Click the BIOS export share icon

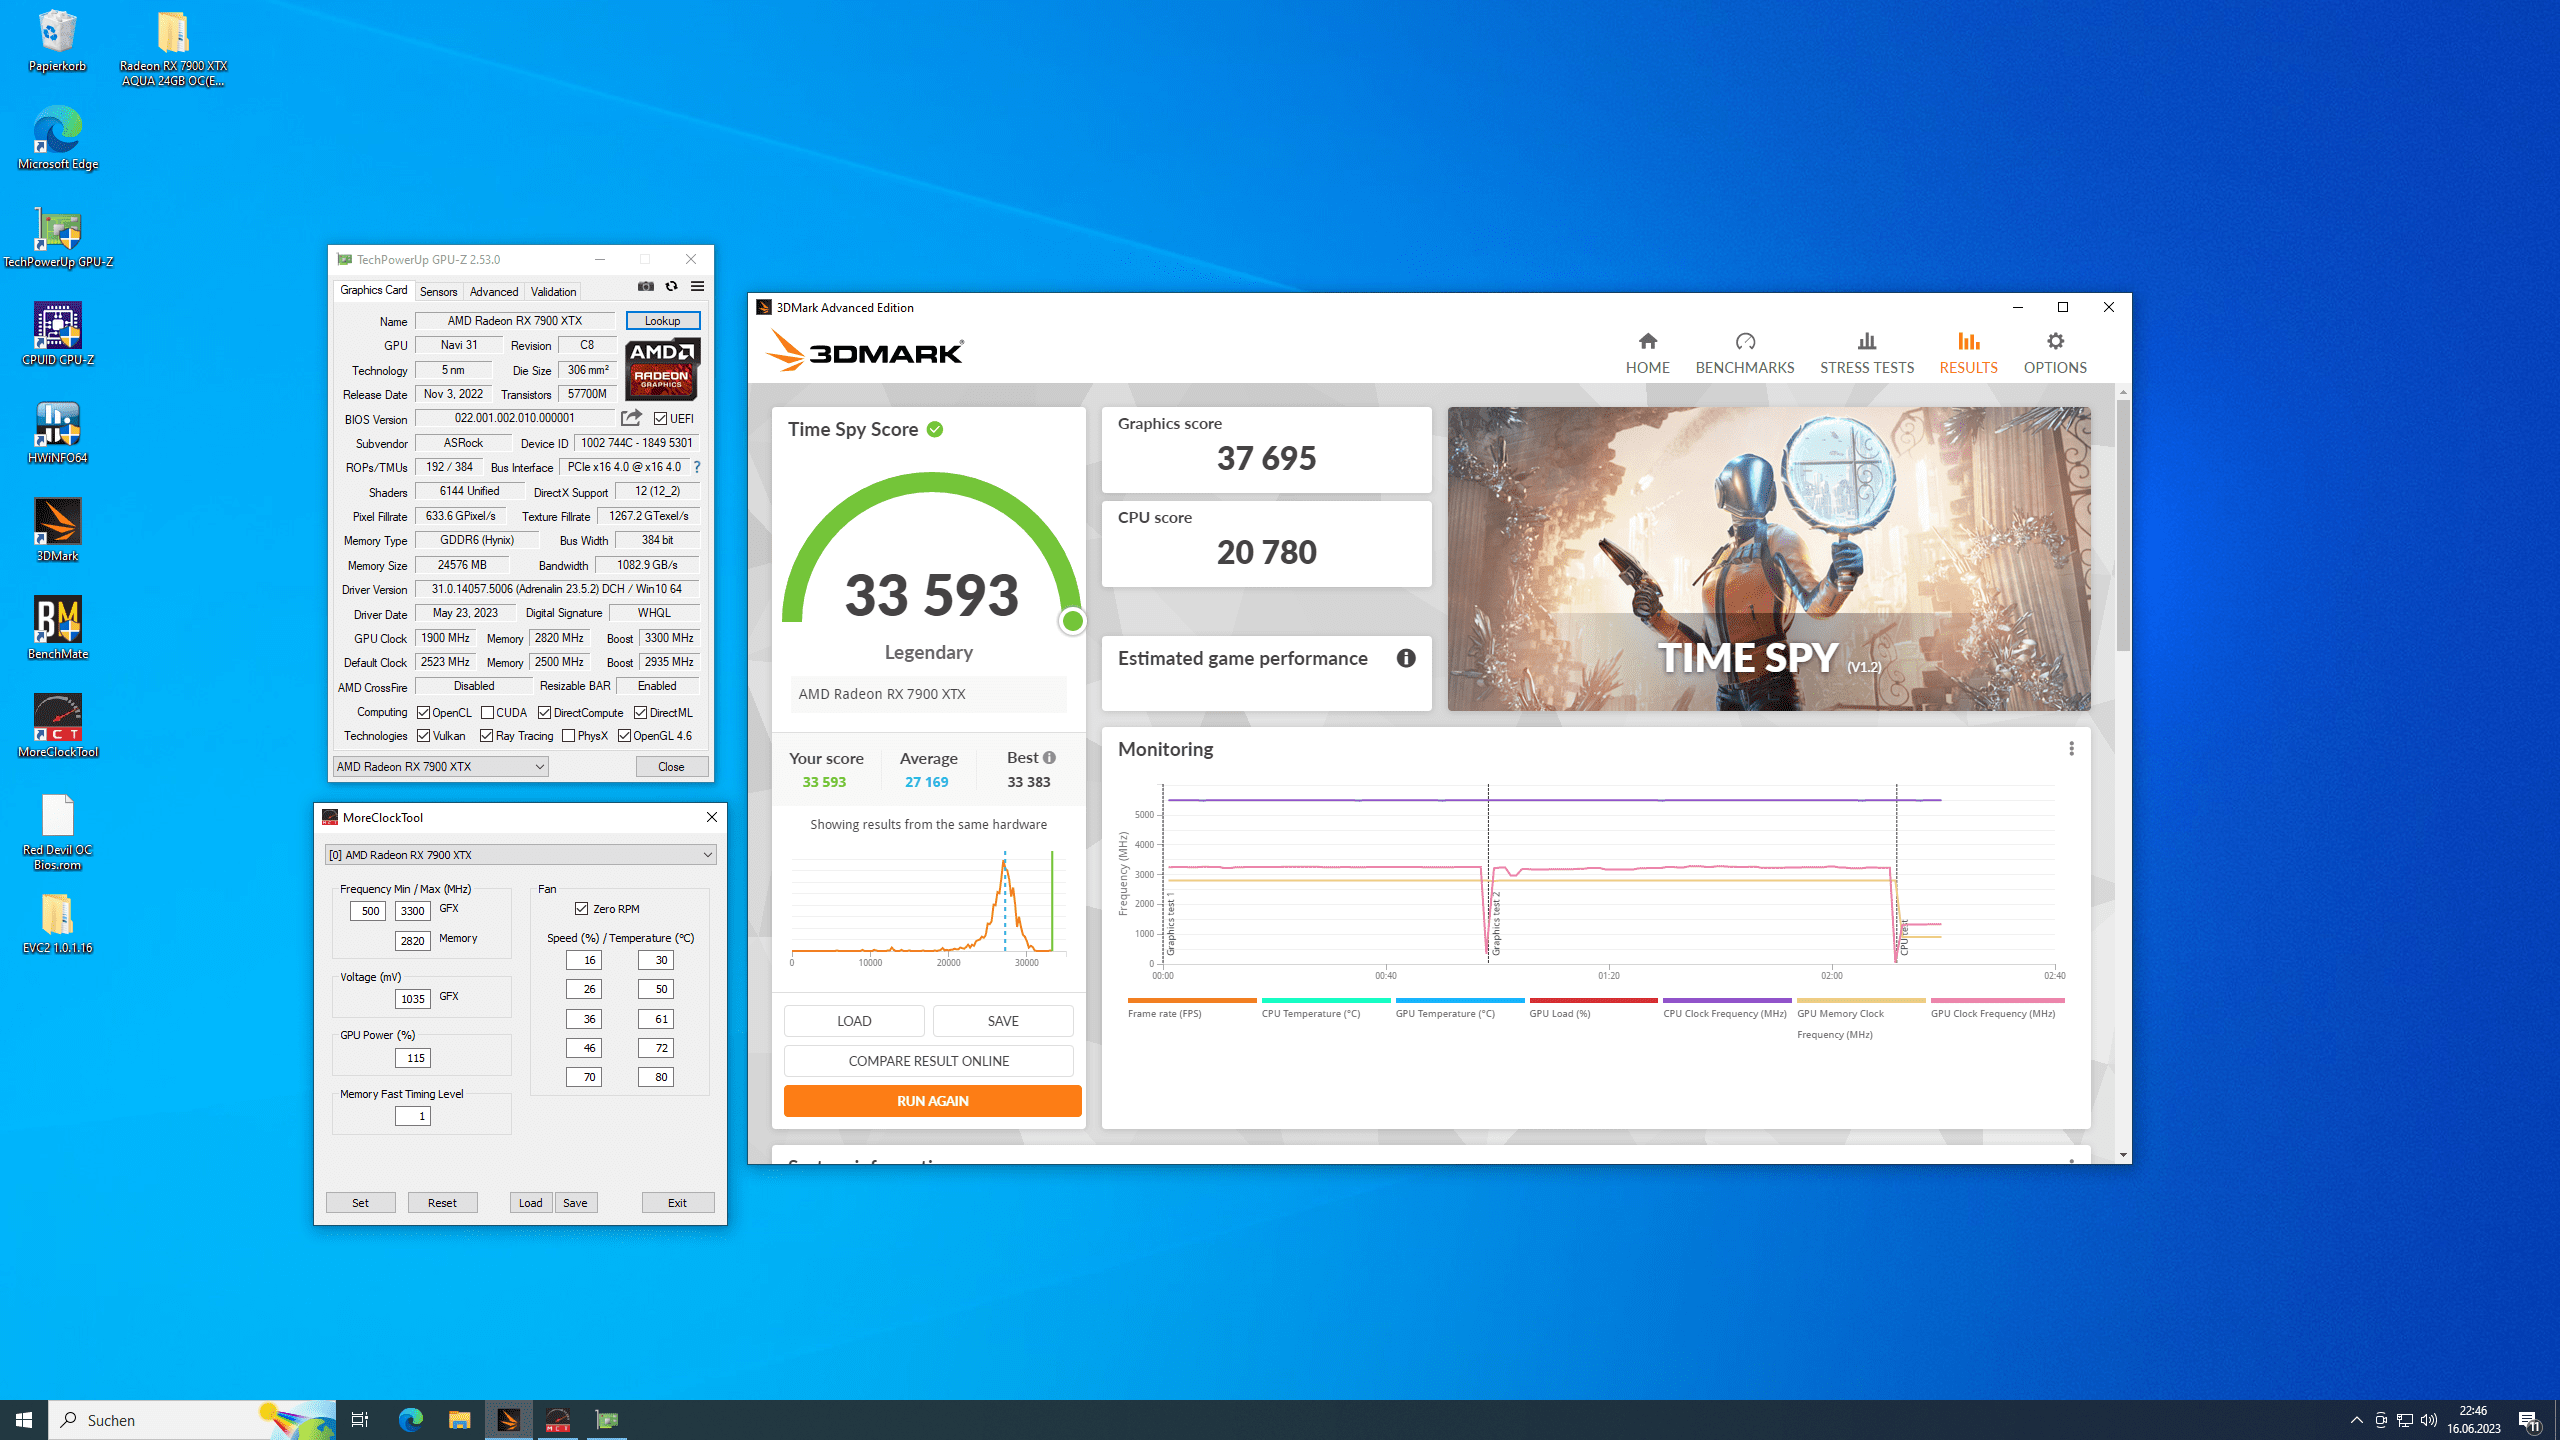tap(631, 418)
